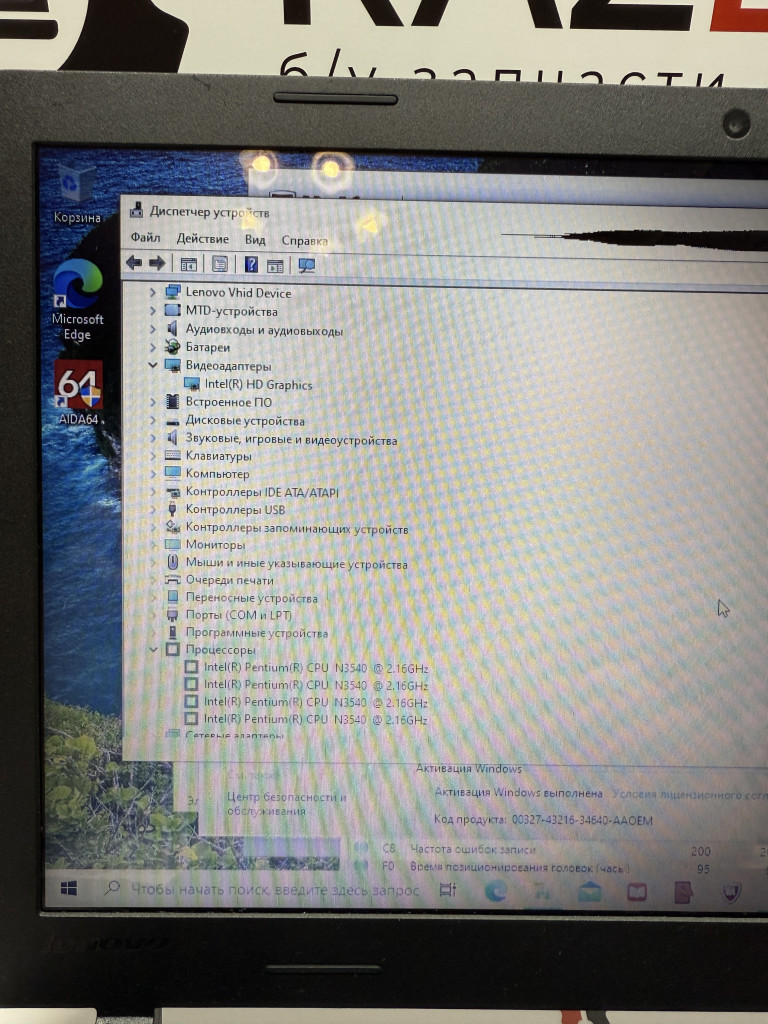768x1024 pixels.
Task: Click Частота ошибок записи row in AIDA64
Action: pos(473,849)
